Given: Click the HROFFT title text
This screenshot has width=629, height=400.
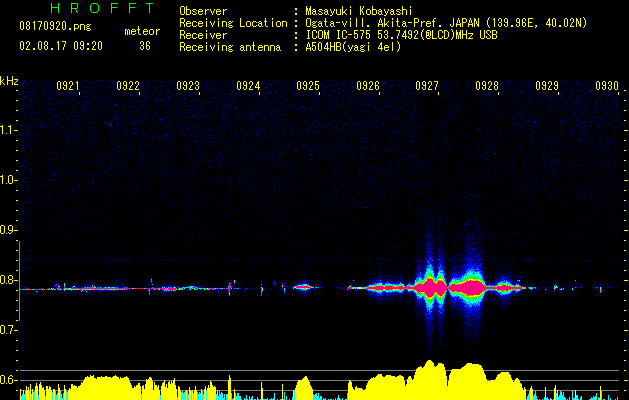Looking at the screenshot, I should tap(102, 8).
